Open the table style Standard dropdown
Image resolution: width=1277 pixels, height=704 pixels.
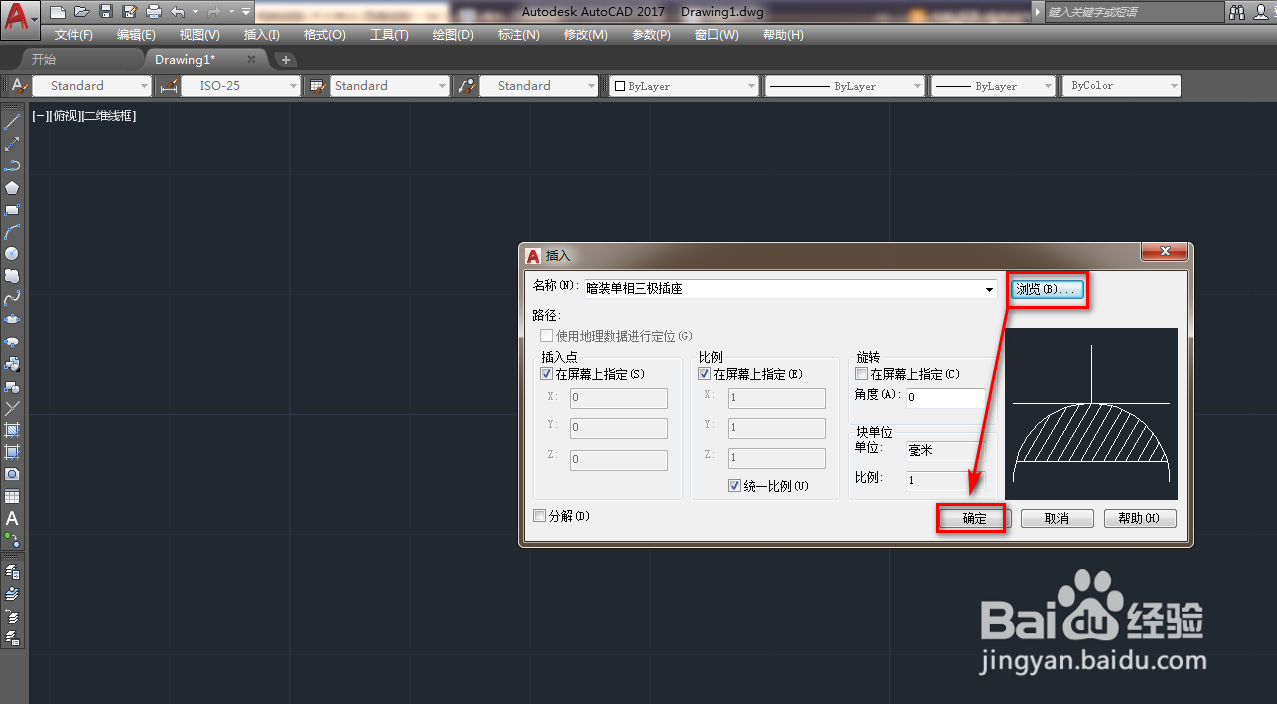coord(443,86)
